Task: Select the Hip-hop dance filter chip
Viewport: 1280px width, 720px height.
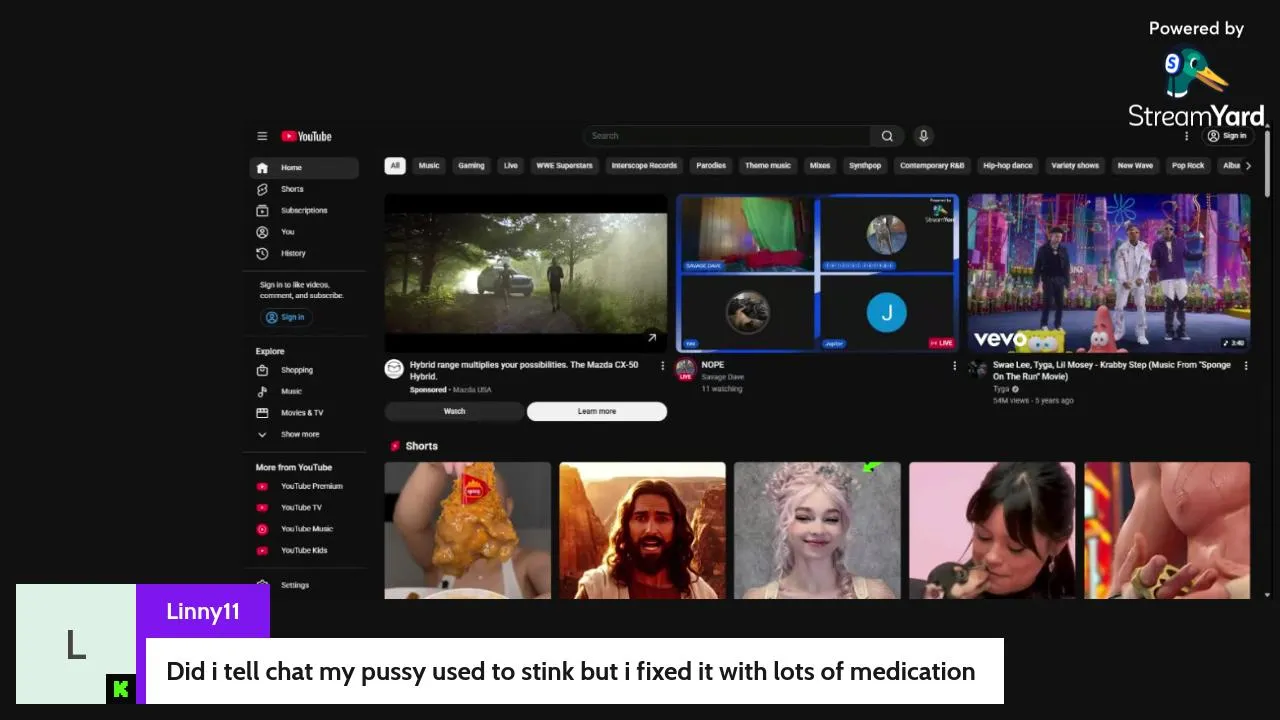Action: point(1008,166)
